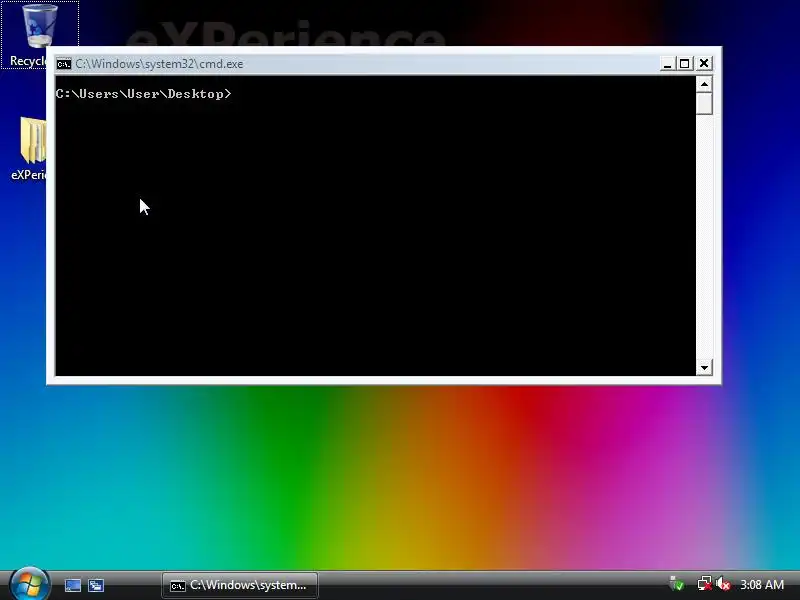Screen dimensions: 800x600
Task: Click the green security tray icon
Action: click(x=677, y=584)
